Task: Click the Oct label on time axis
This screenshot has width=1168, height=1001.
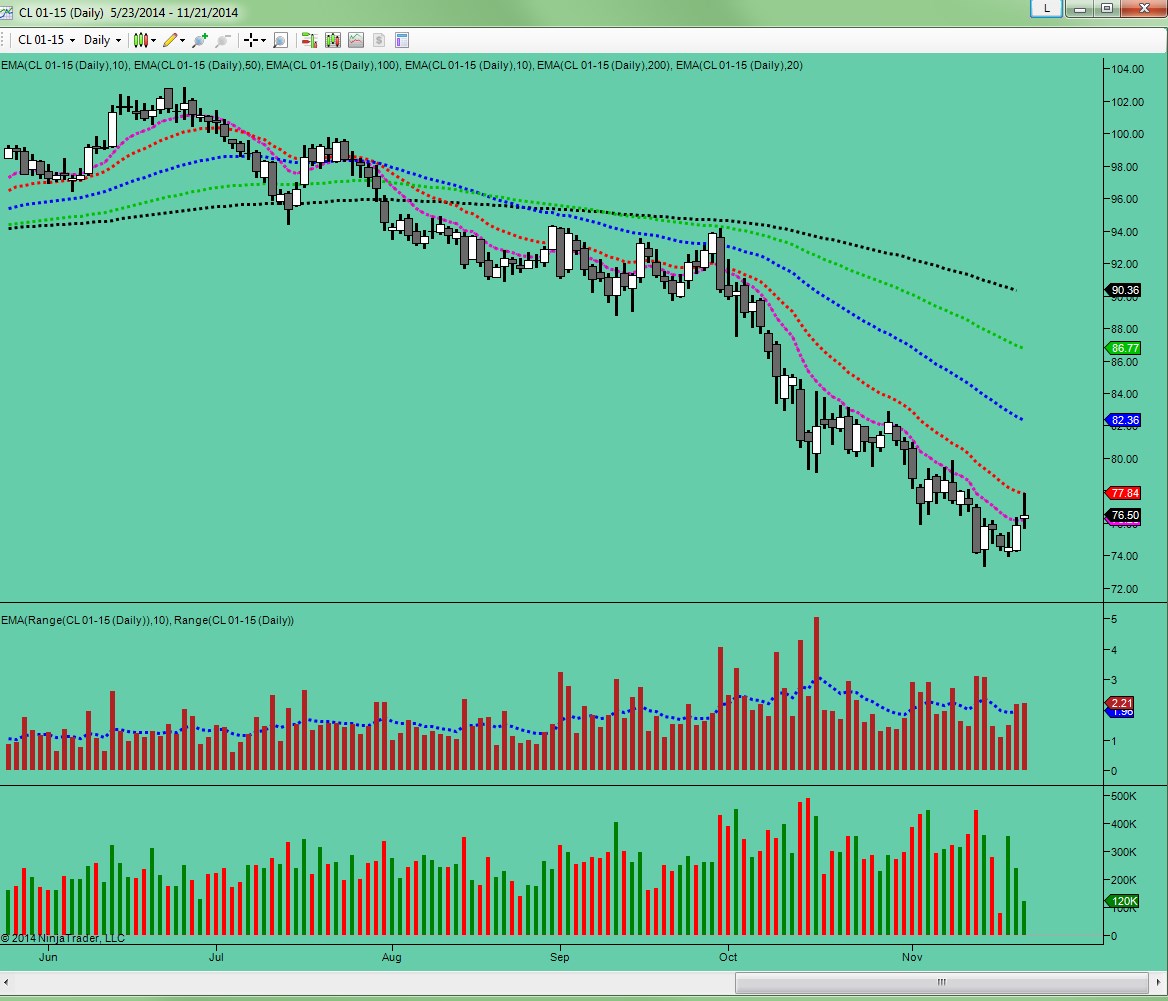Action: [728, 957]
